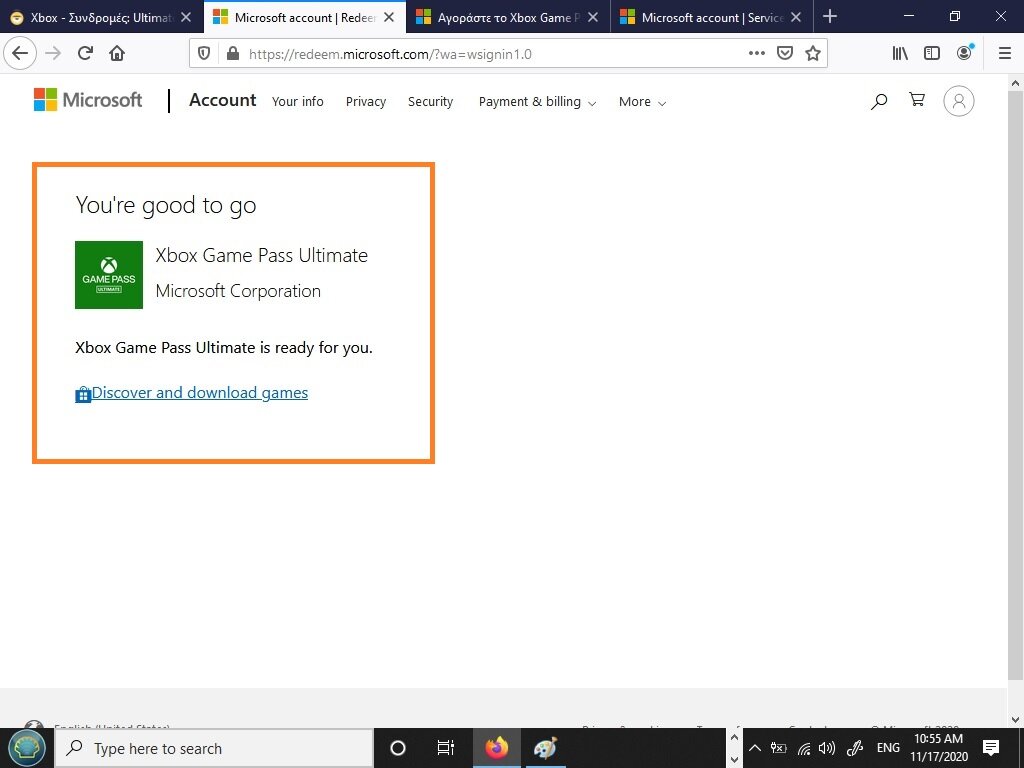Click the Firefox home icon
The width and height of the screenshot is (1024, 768).
pyautogui.click(x=117, y=54)
